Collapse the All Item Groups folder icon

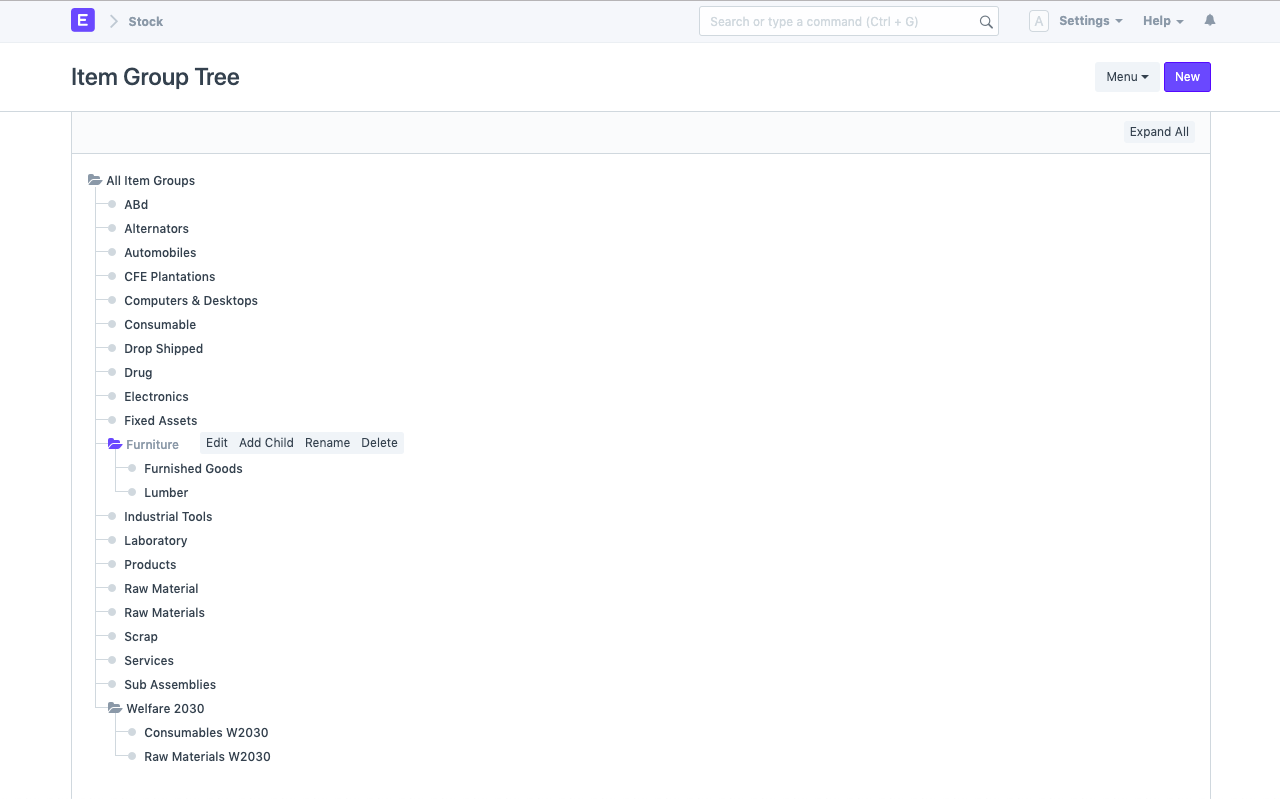95,180
